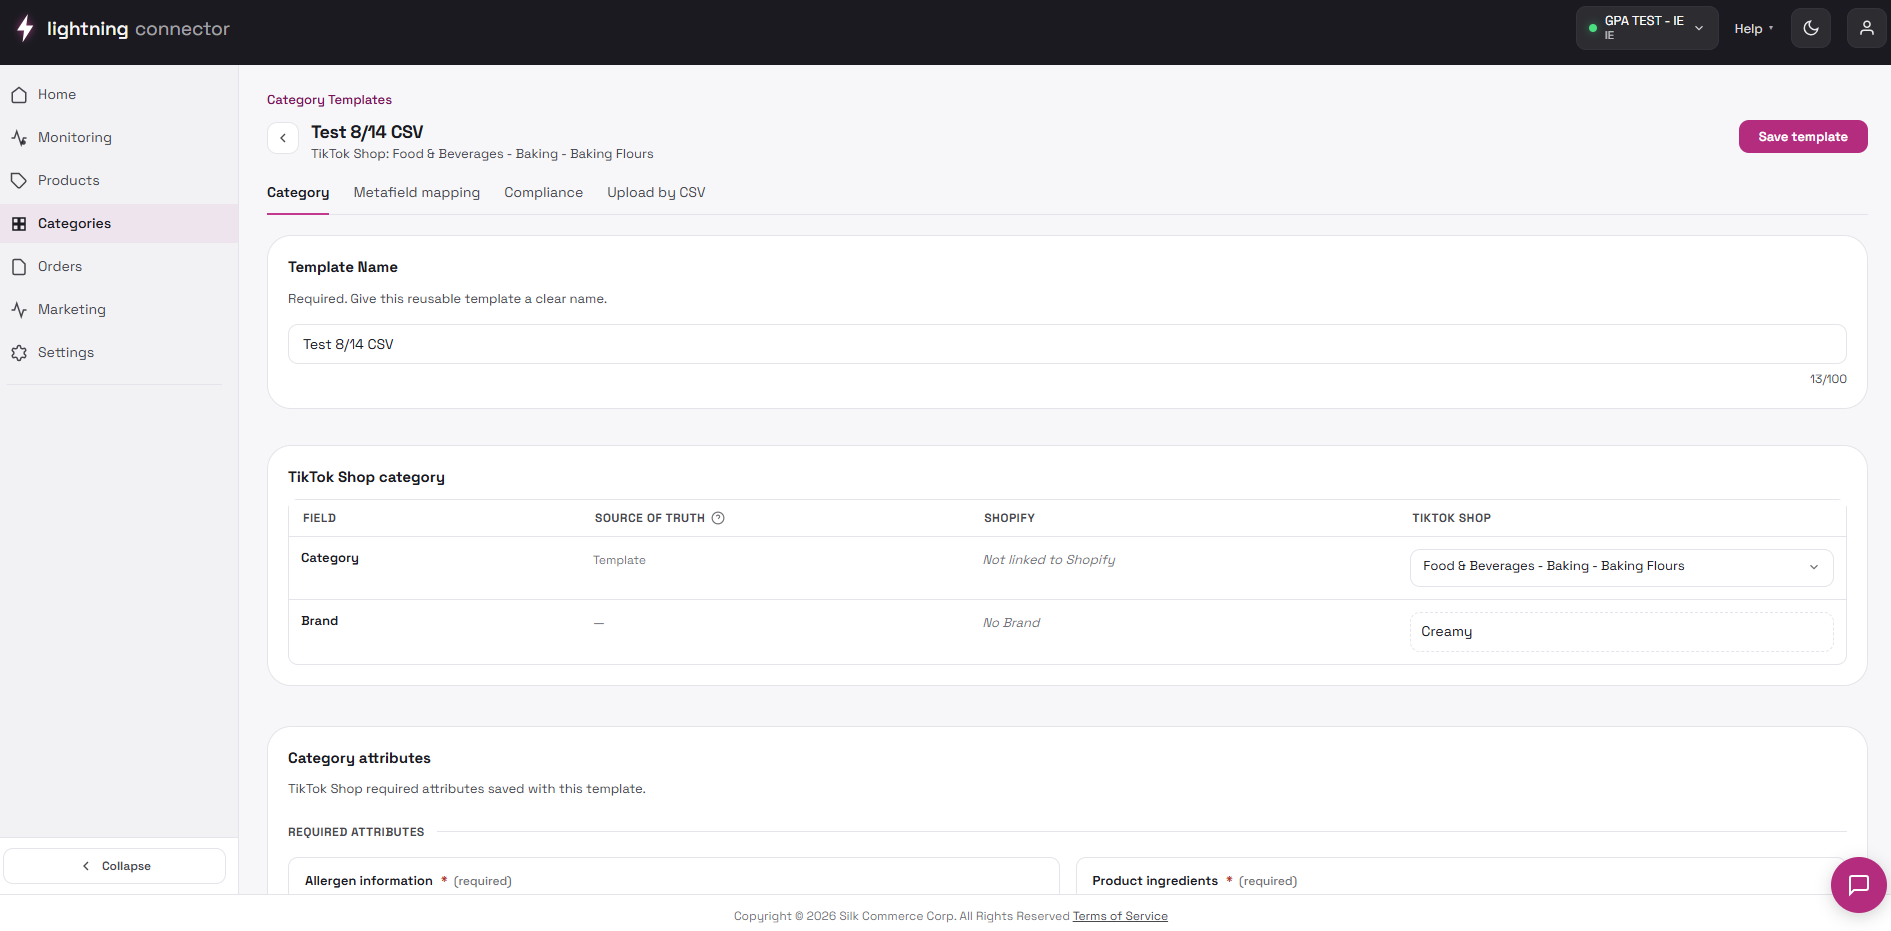Expand the TikTok Shop category dropdown
Image resolution: width=1891 pixels, height=931 pixels.
(1621, 567)
